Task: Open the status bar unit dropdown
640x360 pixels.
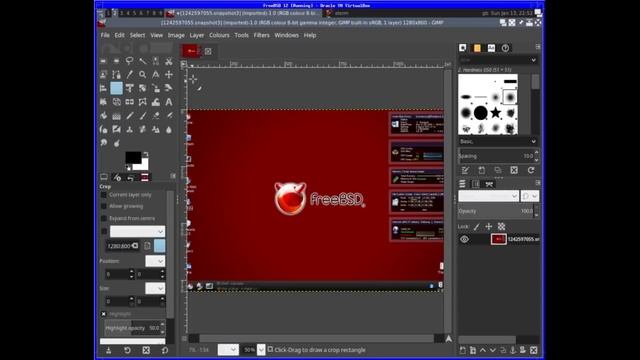Action: (x=228, y=350)
